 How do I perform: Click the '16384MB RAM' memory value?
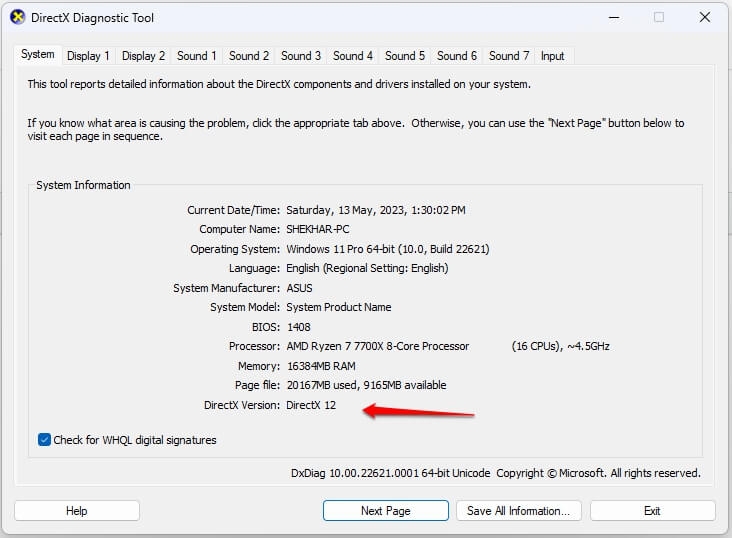point(321,366)
